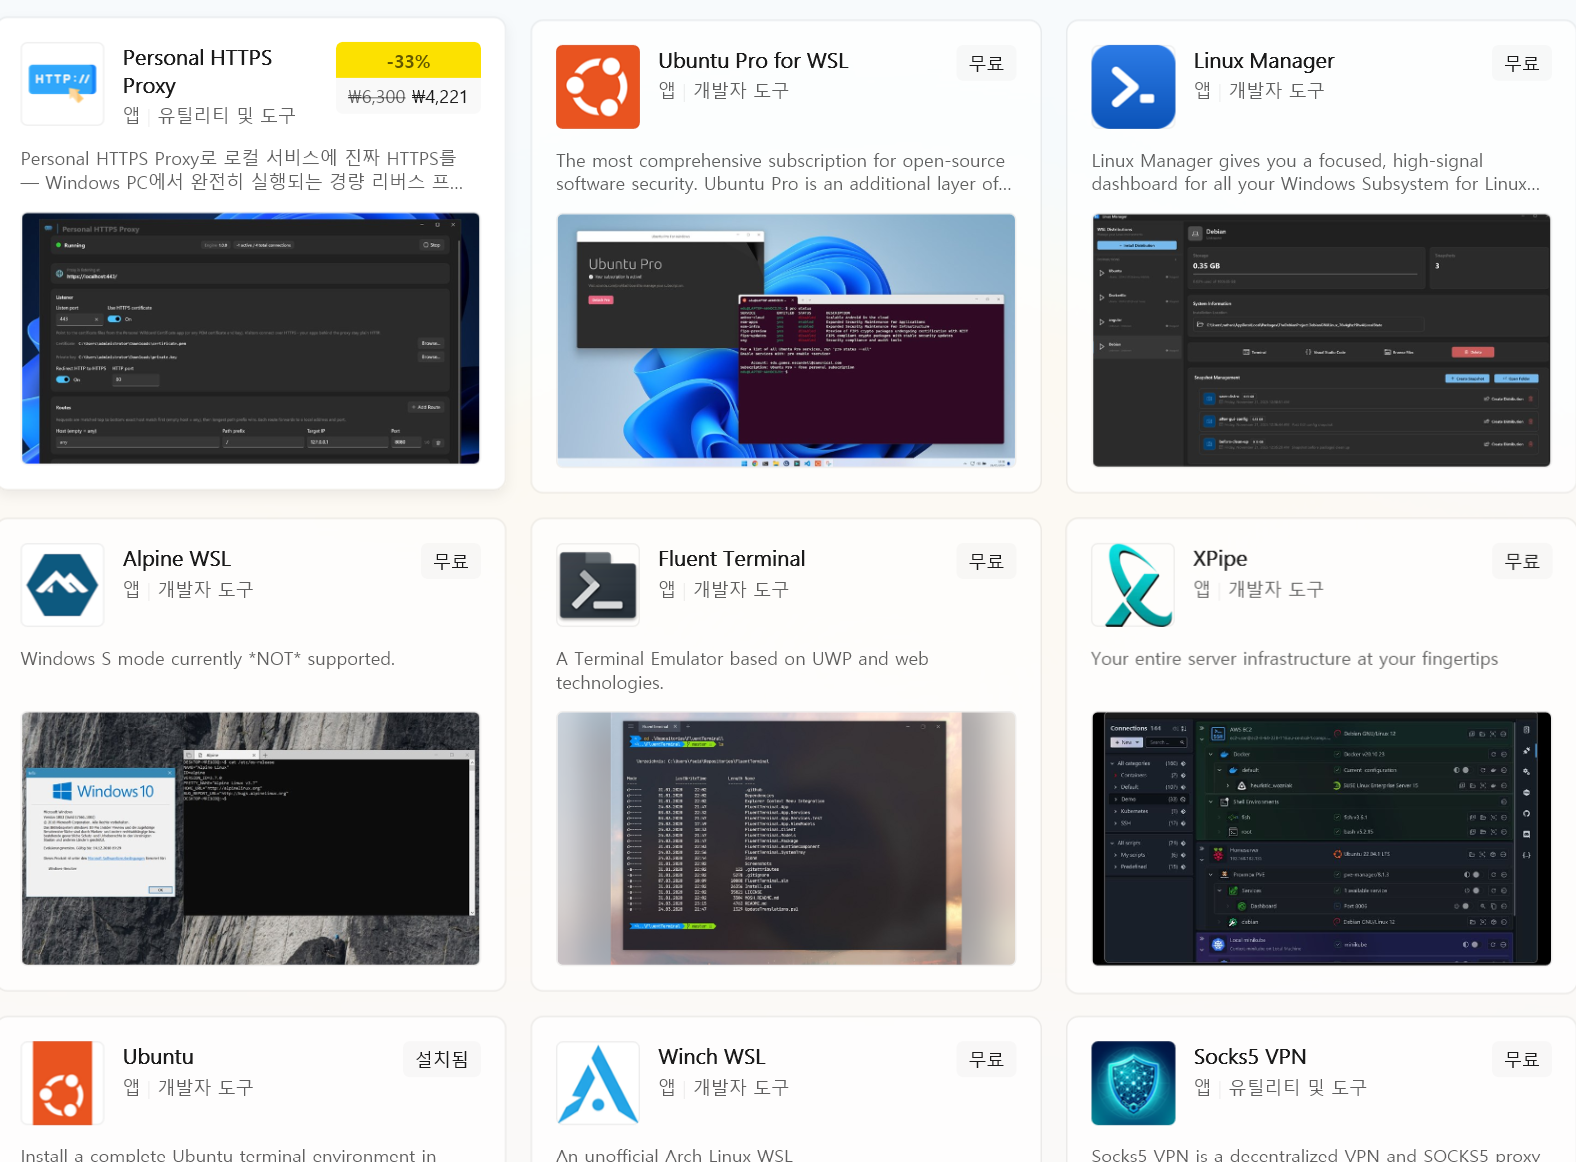
Task: Click '개발자 도구' category under XPipe
Action: pyautogui.click(x=1276, y=590)
